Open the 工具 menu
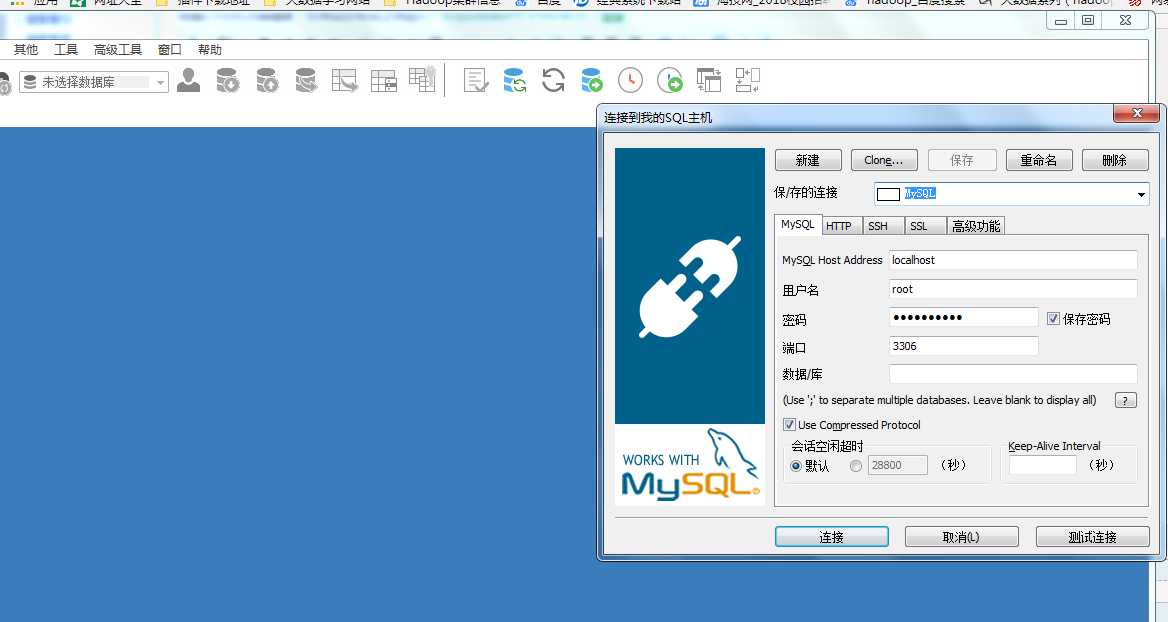Image resolution: width=1168 pixels, height=622 pixels. (x=66, y=49)
